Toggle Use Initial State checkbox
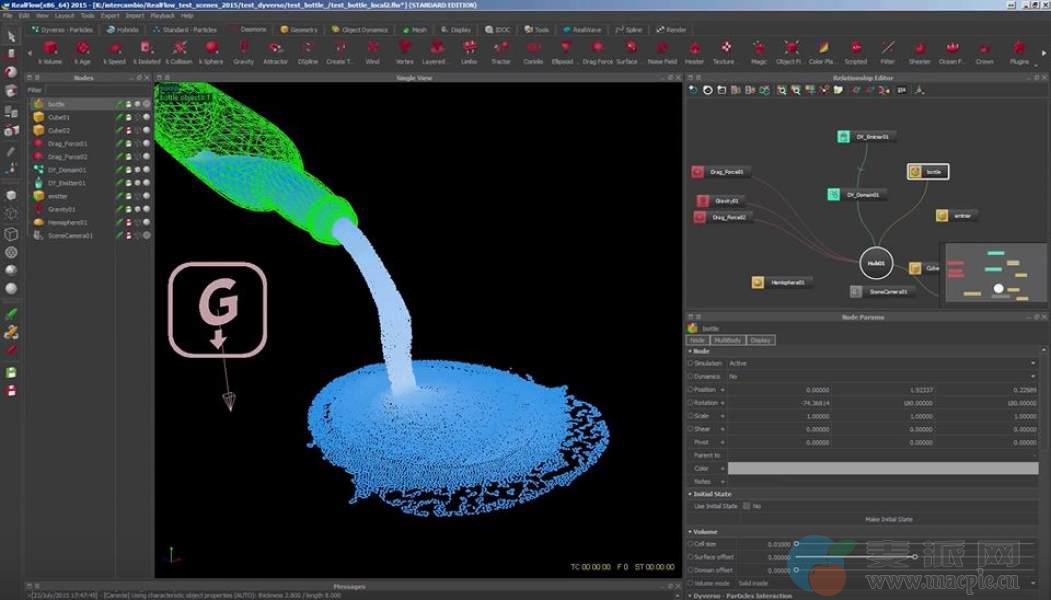Screen dimensions: 1051x600 [745, 506]
